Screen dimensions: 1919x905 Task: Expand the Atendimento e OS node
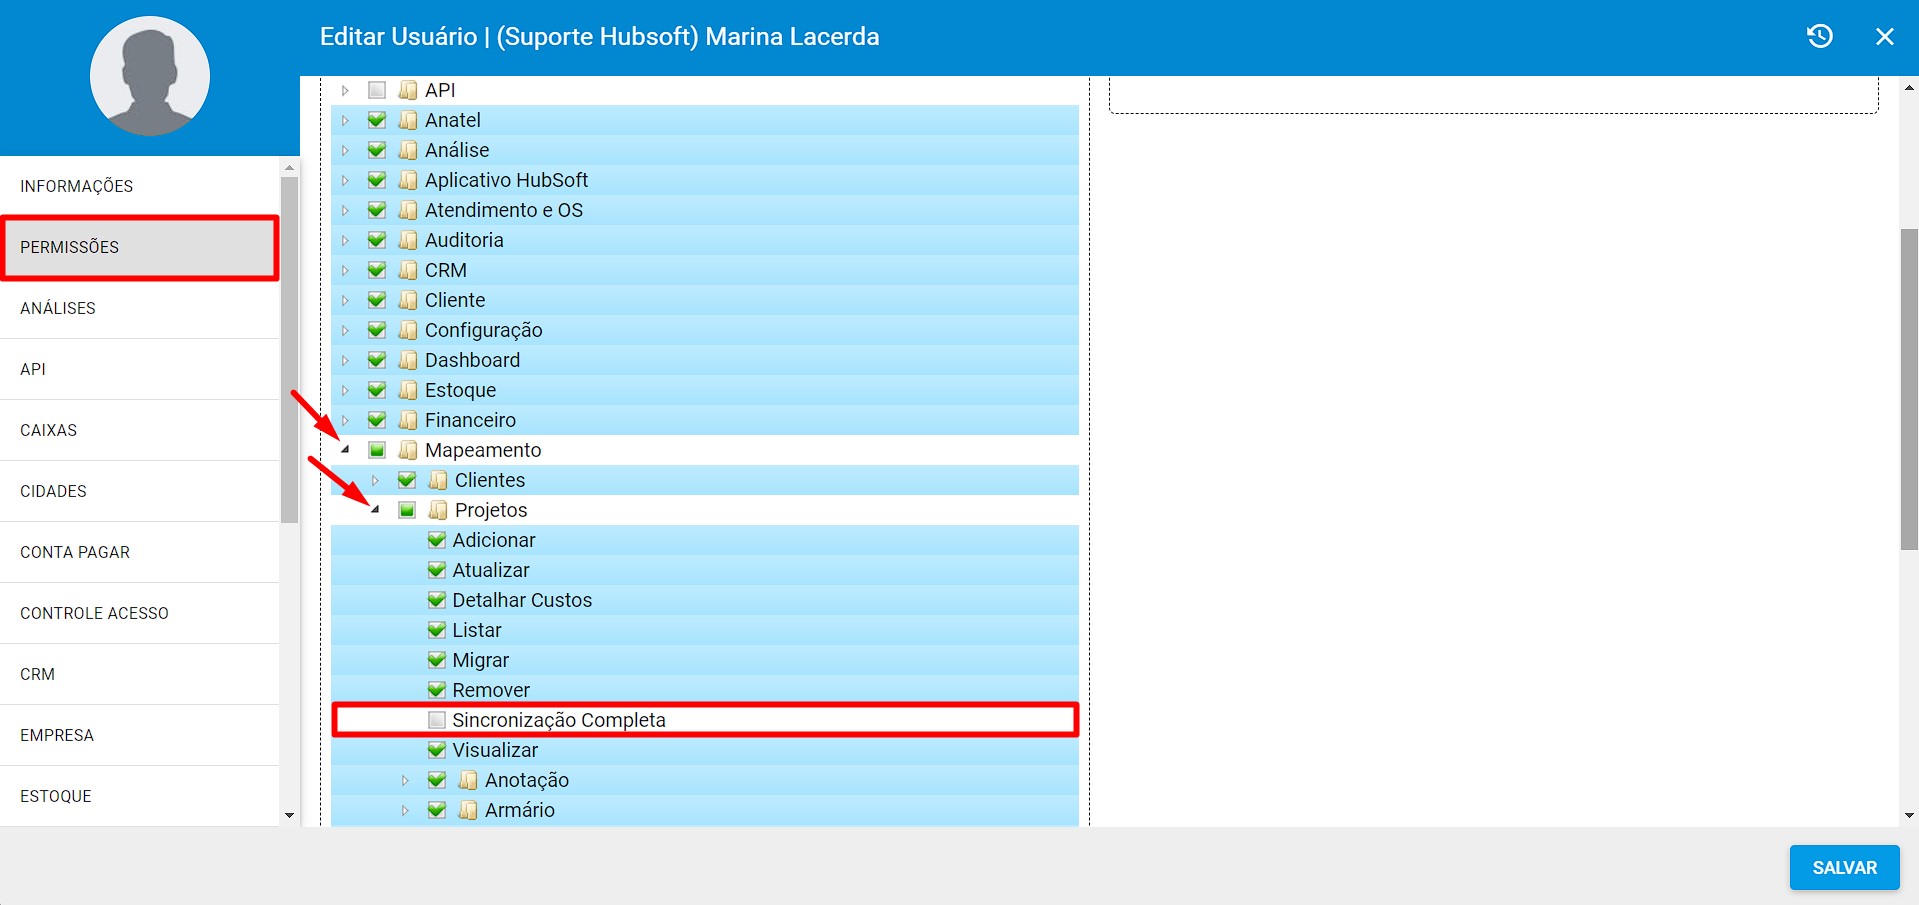pos(346,210)
